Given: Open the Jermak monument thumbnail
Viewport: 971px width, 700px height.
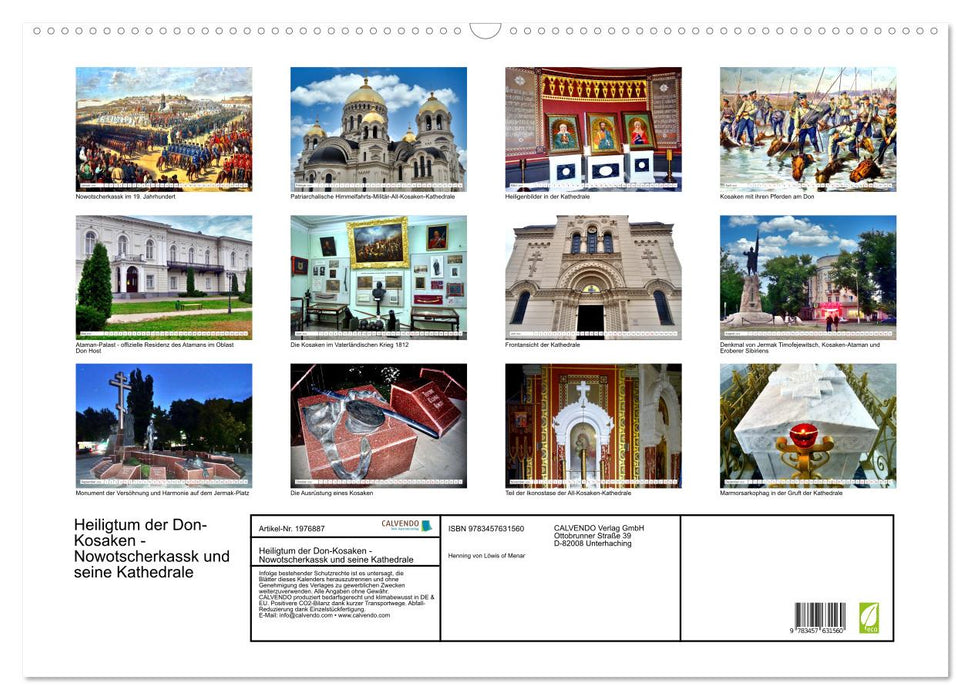Looking at the screenshot, I should pos(809,277).
